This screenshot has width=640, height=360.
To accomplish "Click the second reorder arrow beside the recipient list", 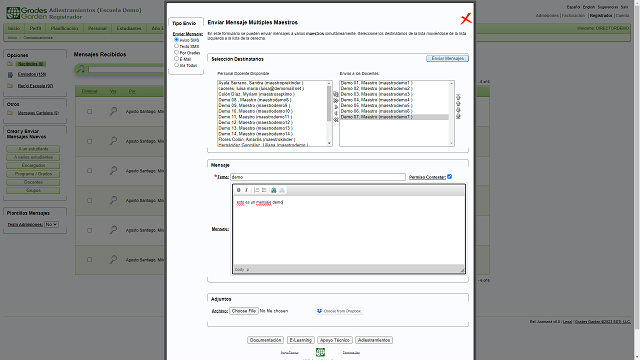I will pos(458,104).
